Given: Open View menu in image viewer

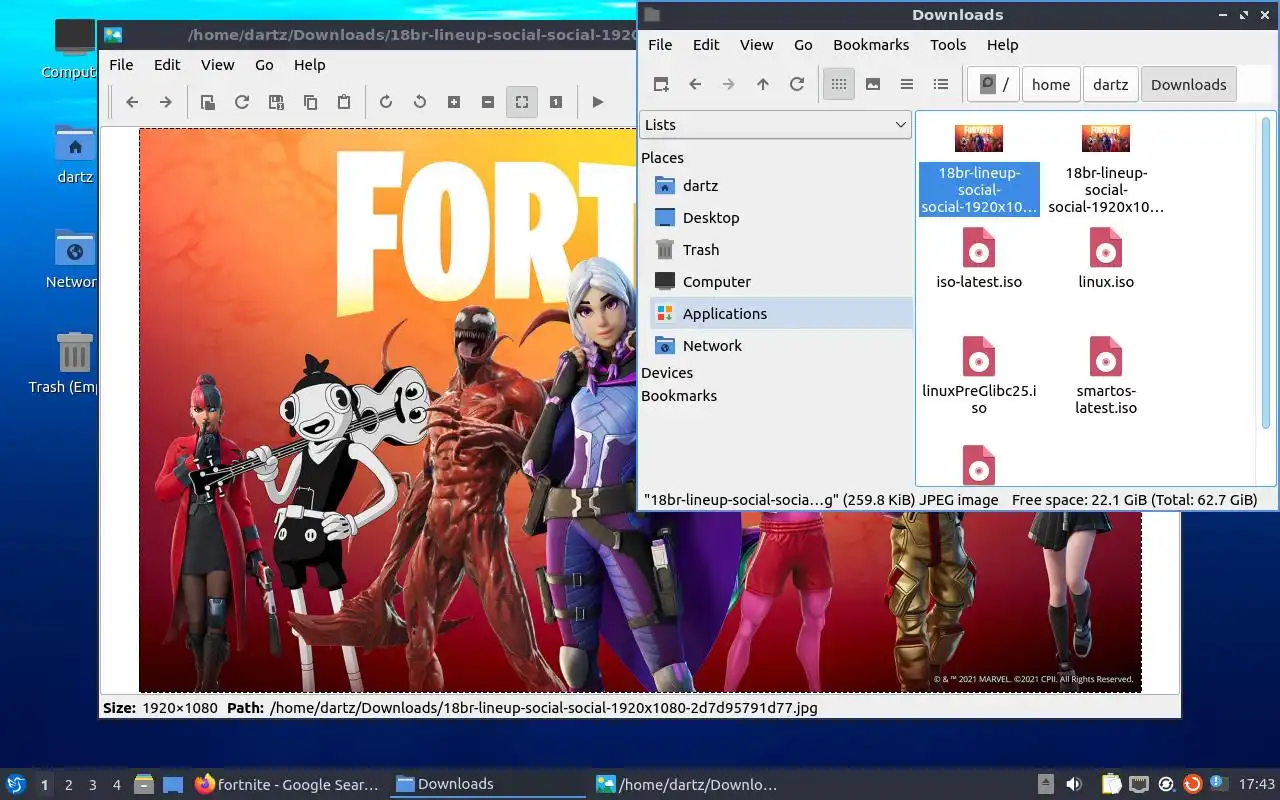Looking at the screenshot, I should [x=217, y=65].
